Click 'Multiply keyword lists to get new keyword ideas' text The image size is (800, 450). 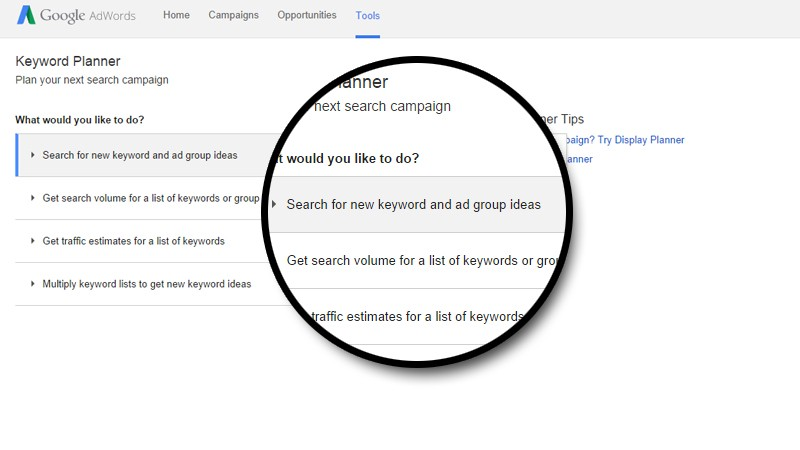[x=147, y=284]
